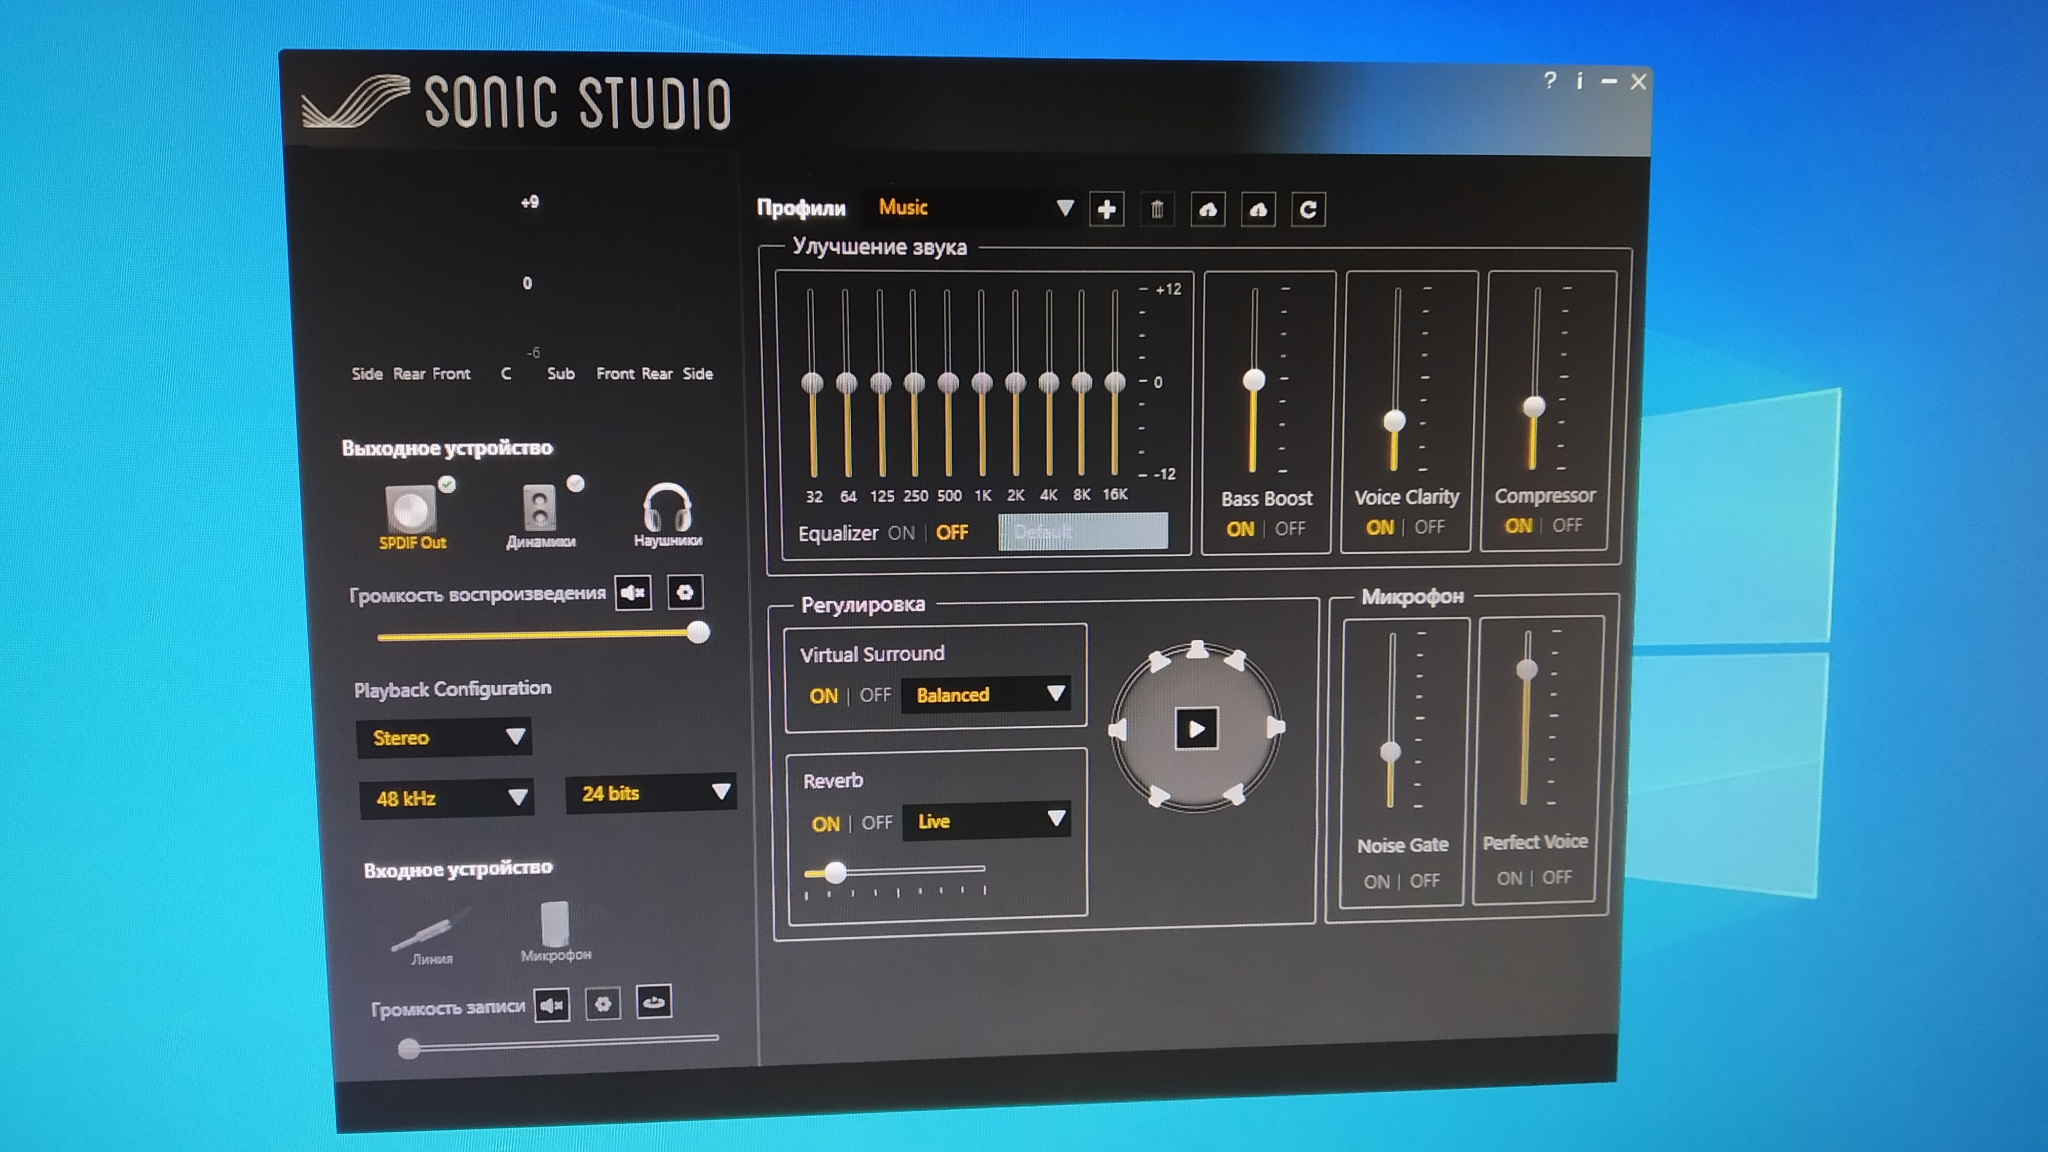Image resolution: width=2048 pixels, height=1152 pixels.
Task: Open playback volume settings gear
Action: 685,592
